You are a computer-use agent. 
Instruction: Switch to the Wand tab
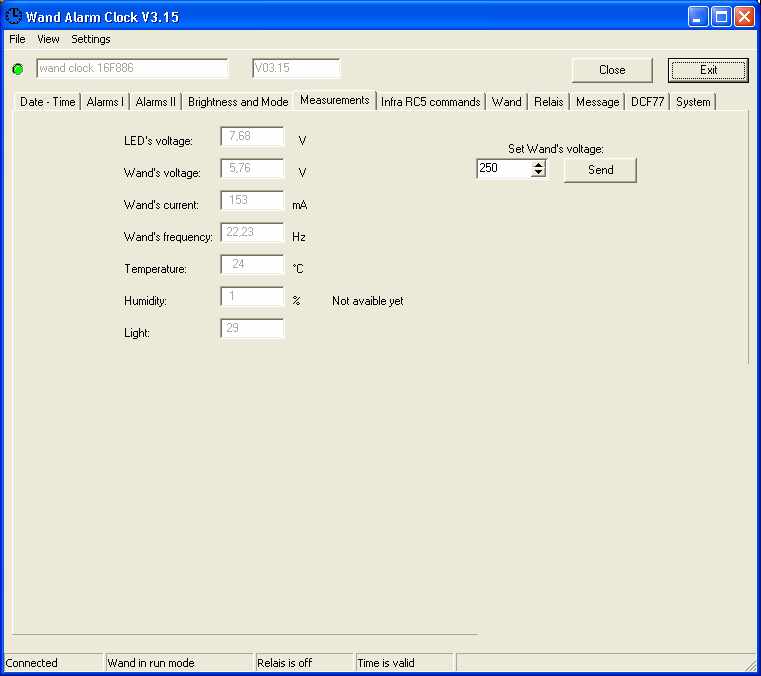click(506, 102)
